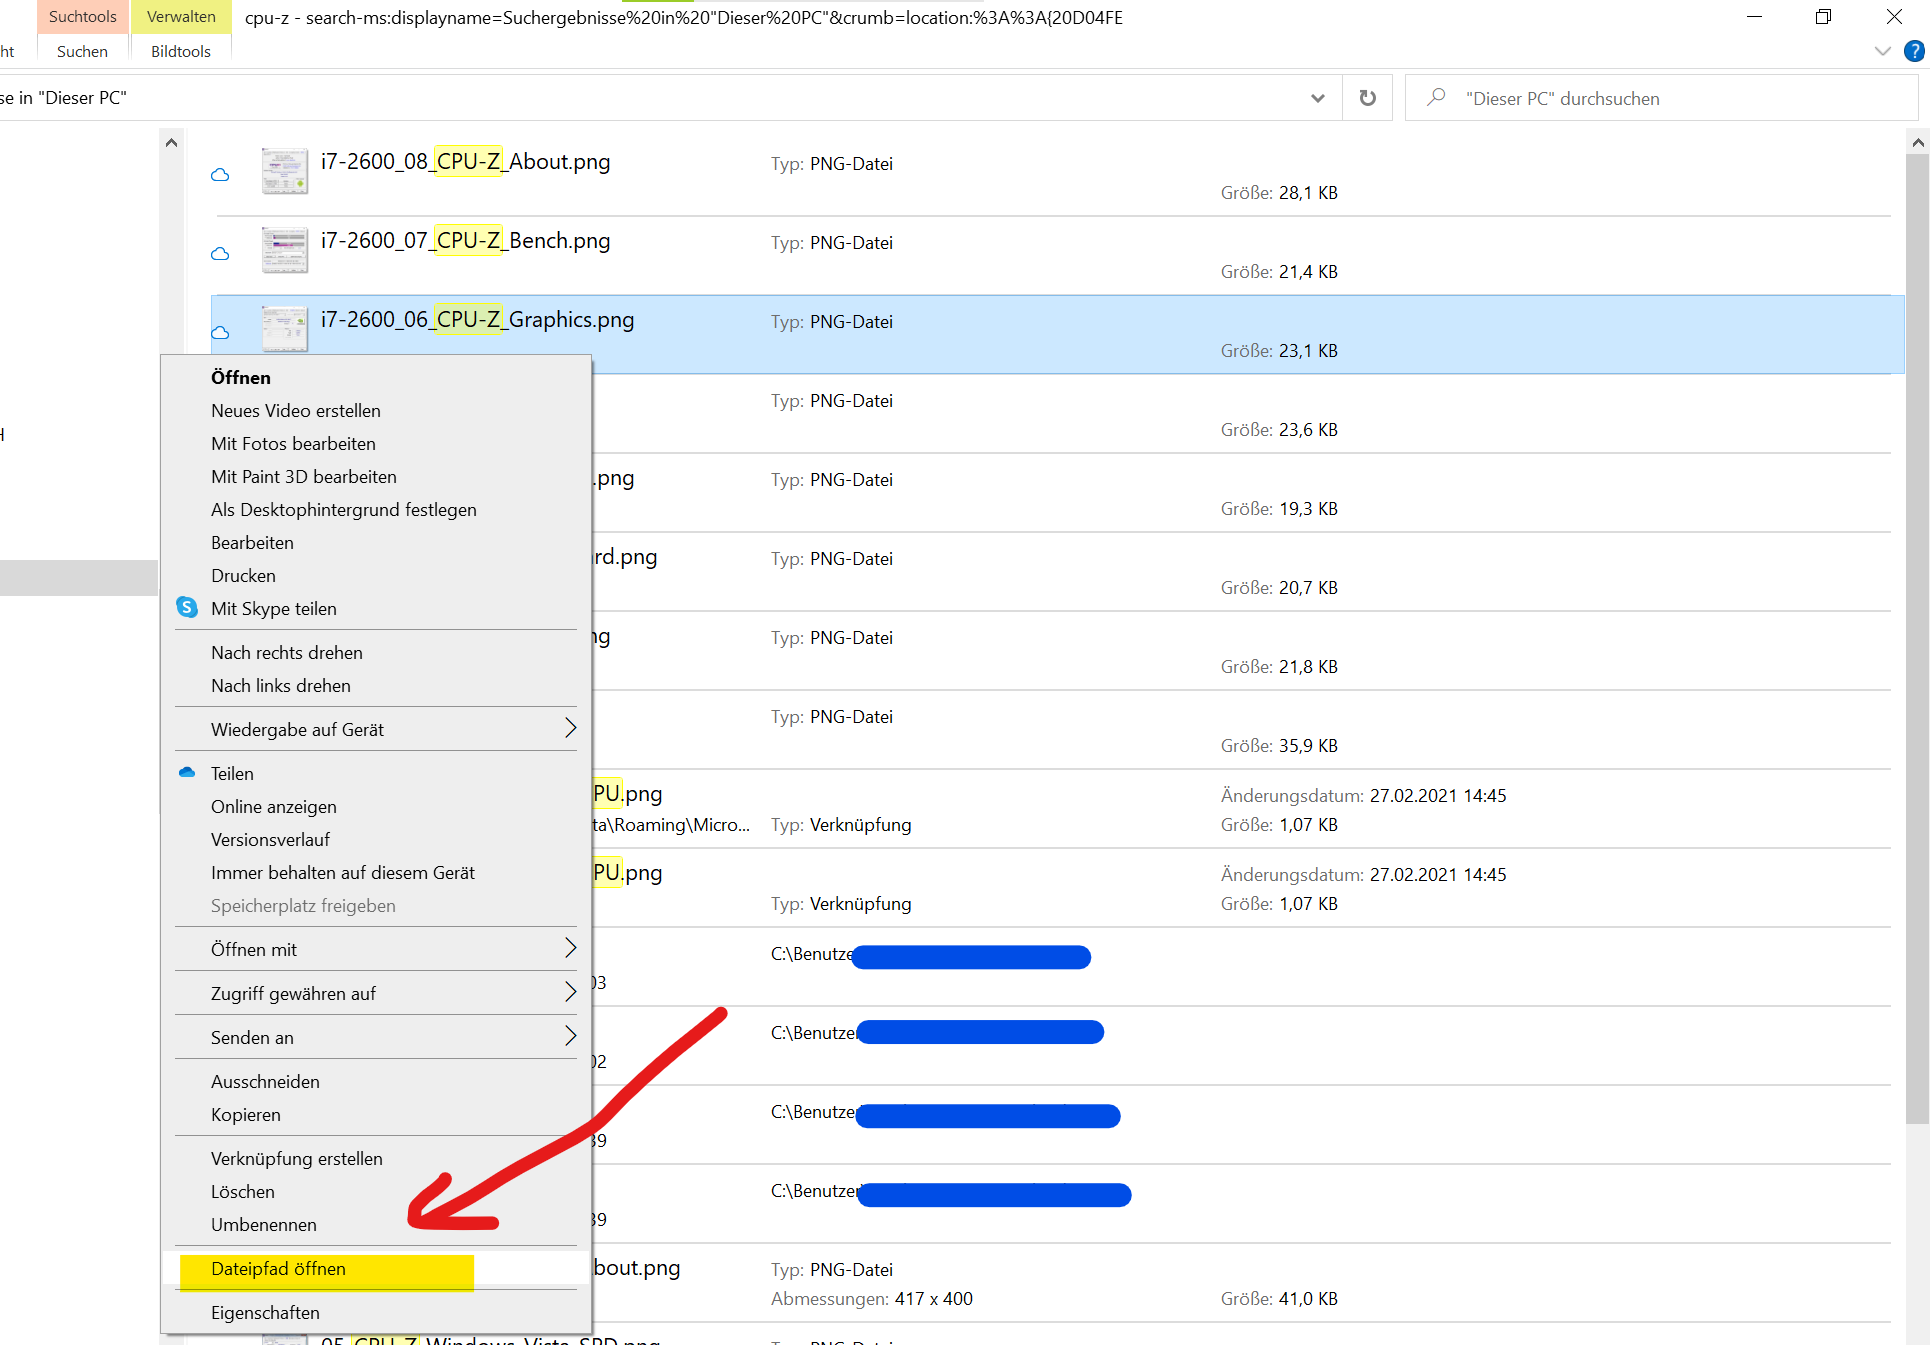
Task: Click the search magnifier icon in search box
Action: [x=1436, y=98]
